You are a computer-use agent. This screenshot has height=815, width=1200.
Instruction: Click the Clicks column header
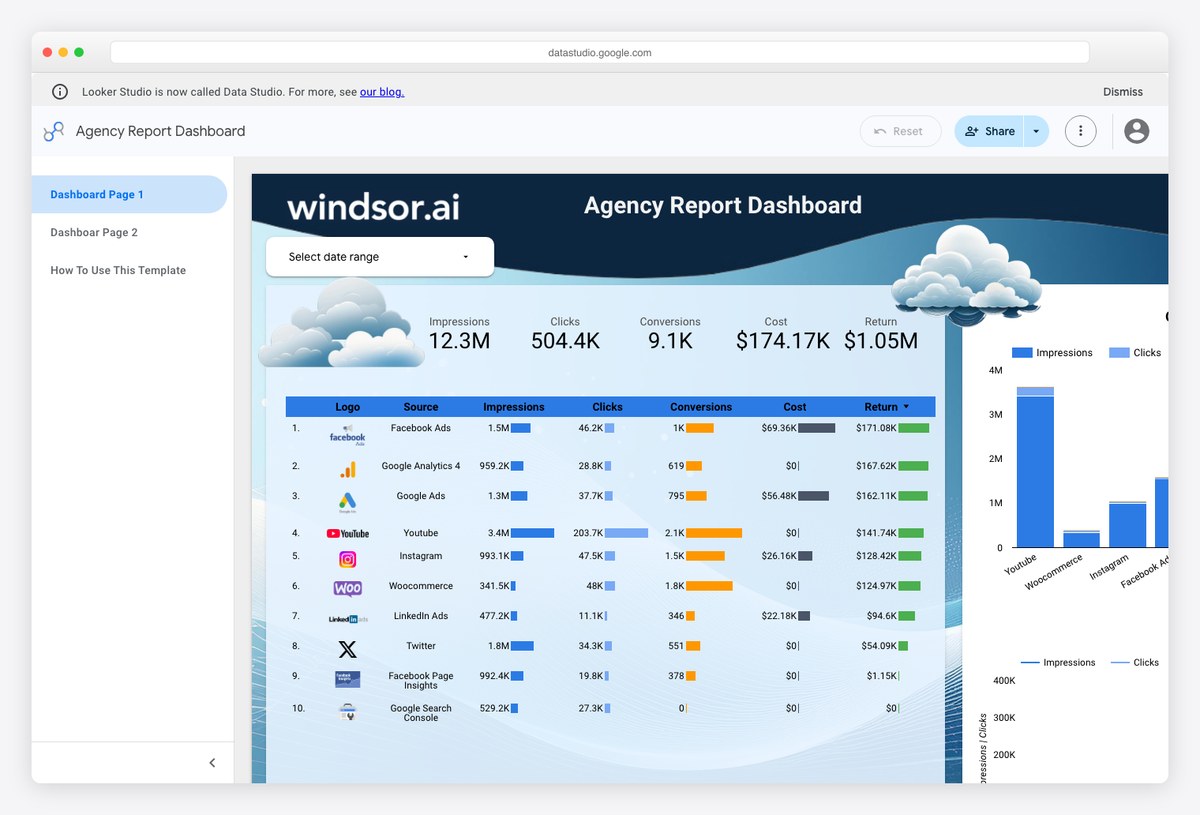607,407
